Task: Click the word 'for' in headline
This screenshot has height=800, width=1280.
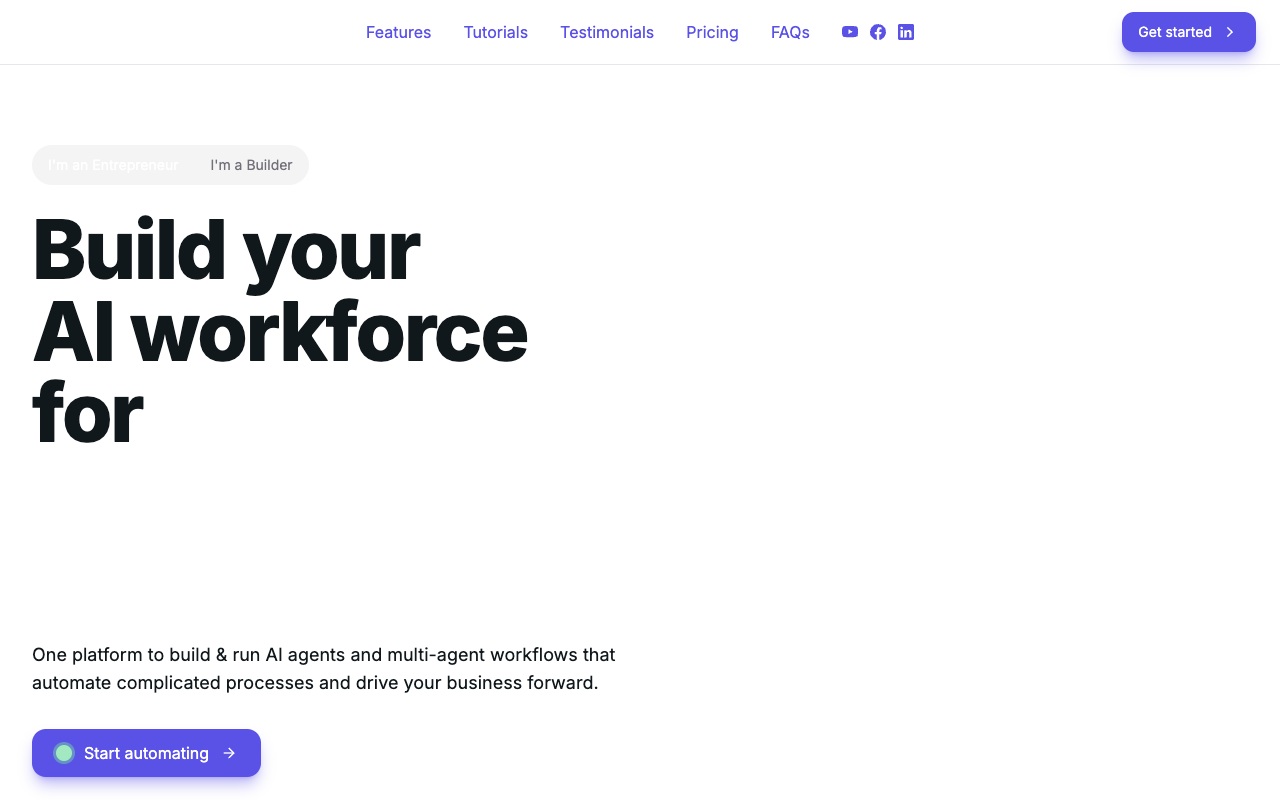Action: (88, 413)
